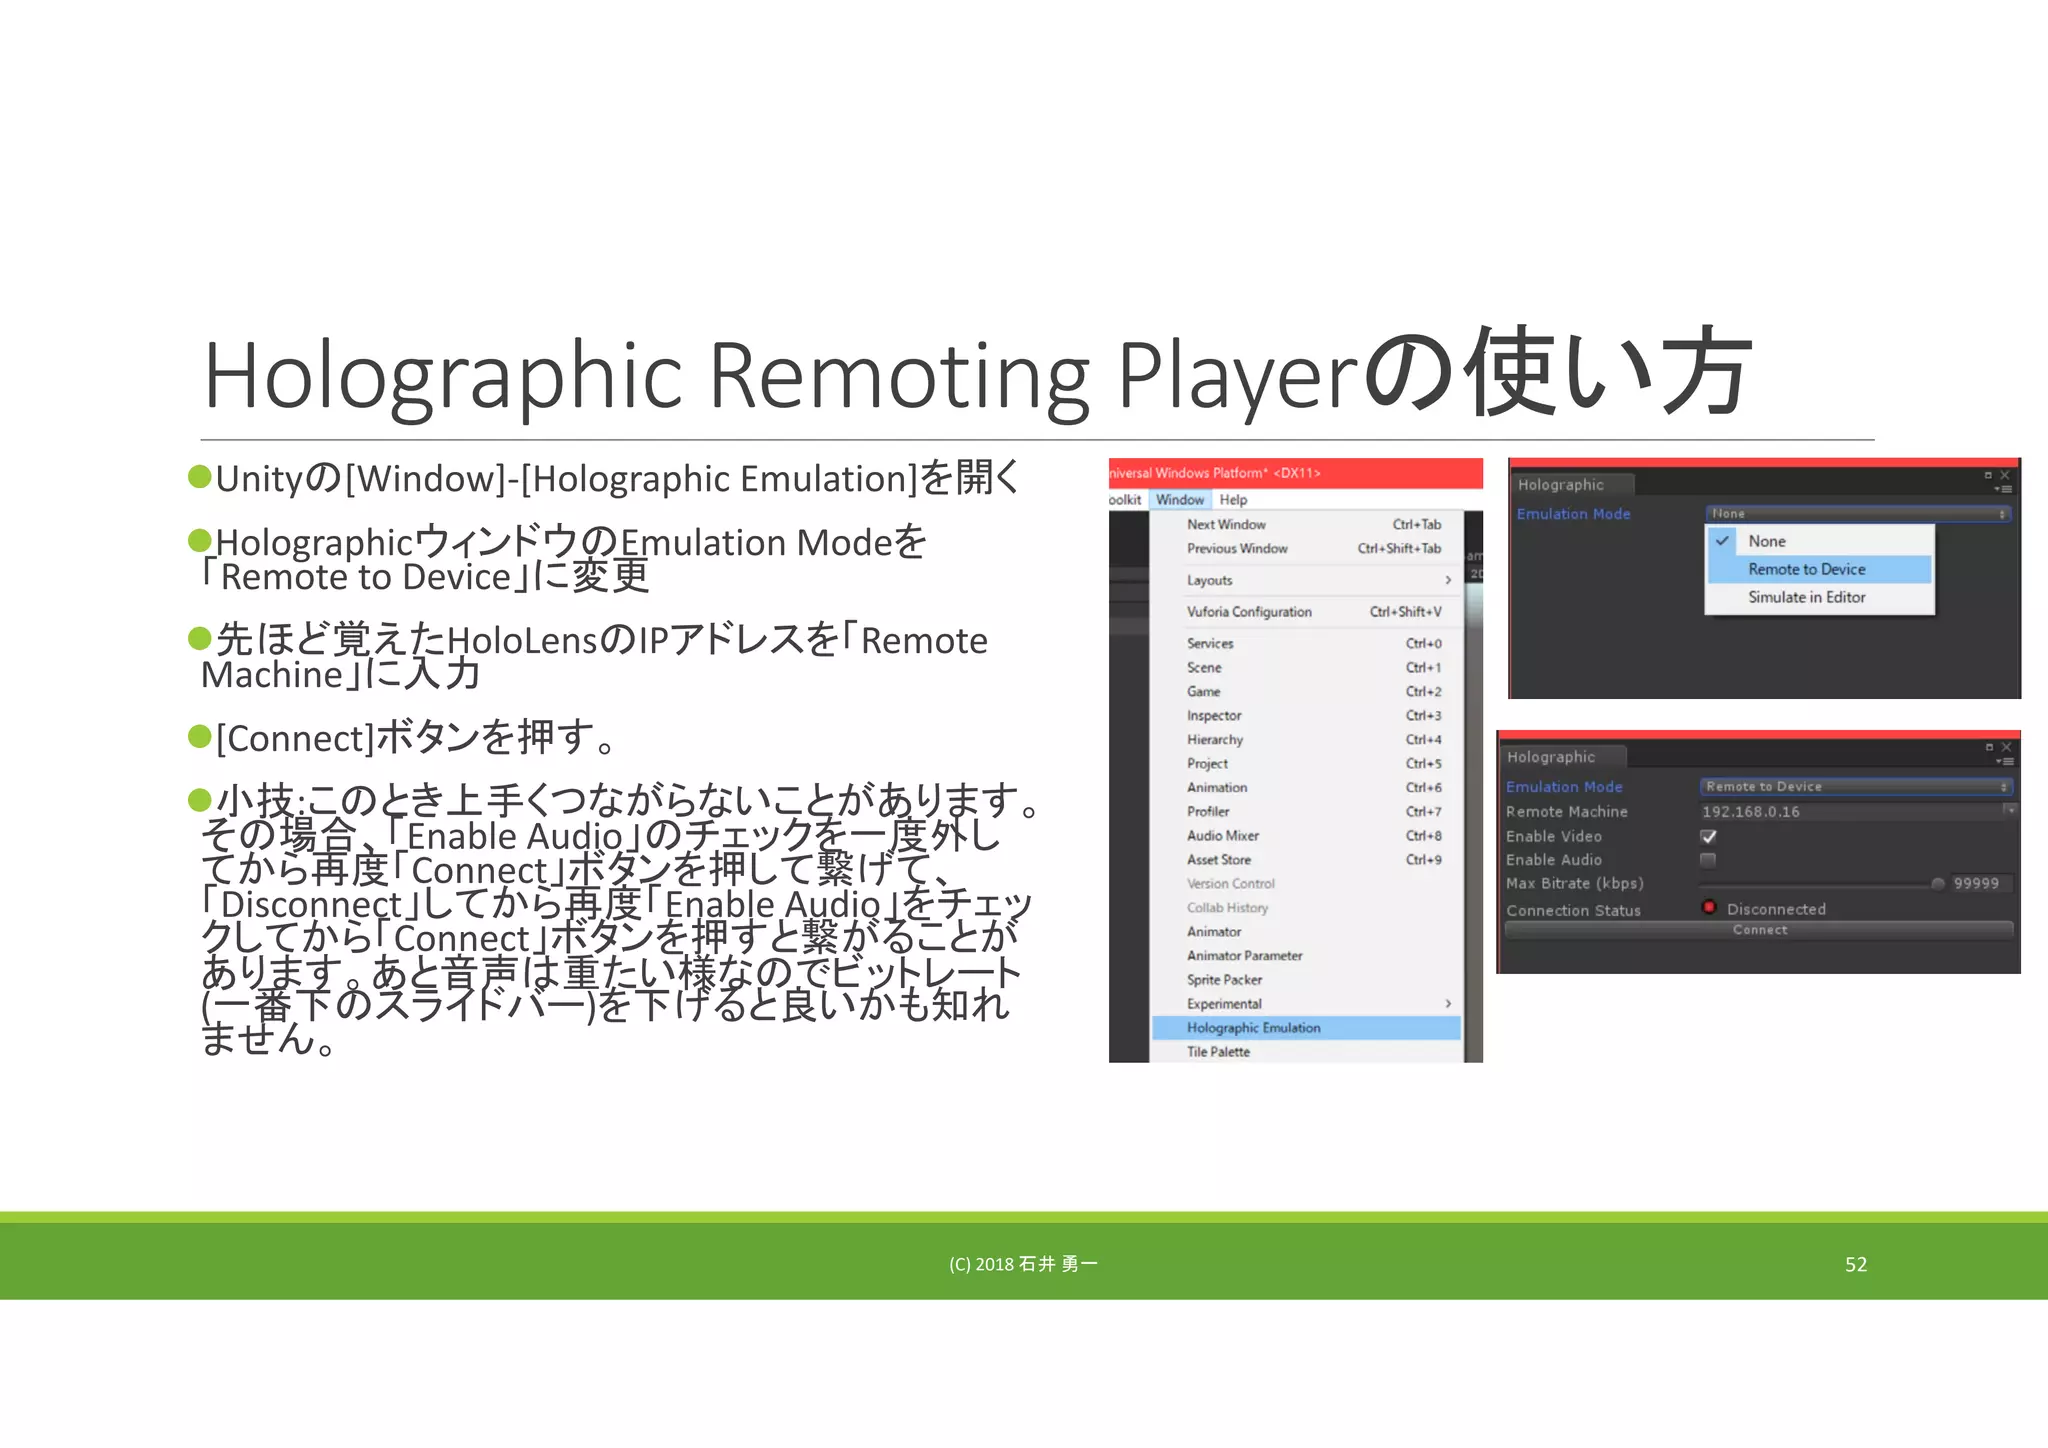Open Project from the Window menu

1307,764
